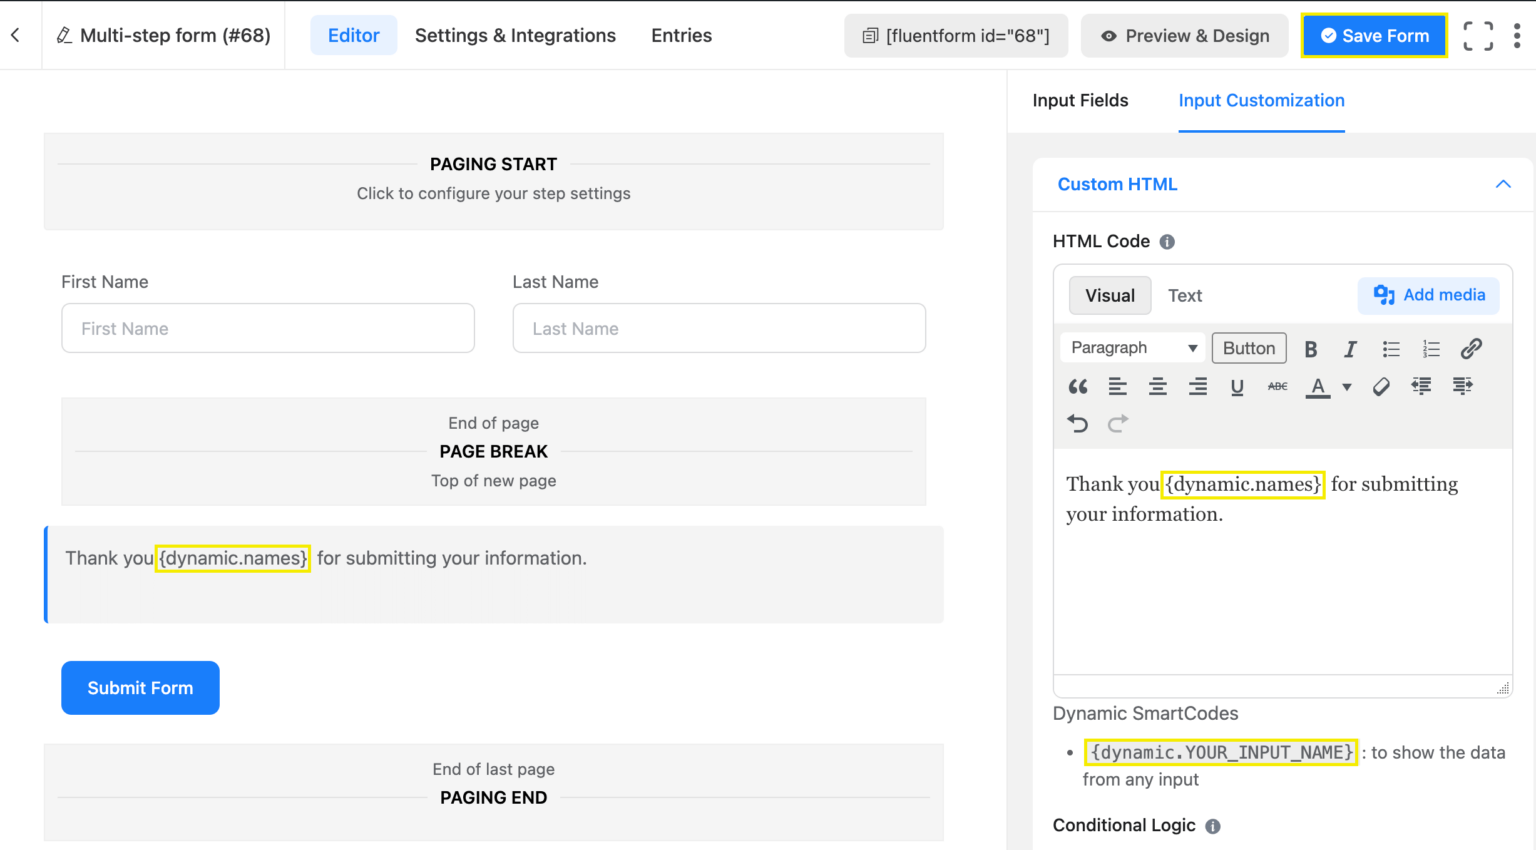Pick a text color with Text color swatch
The height and width of the screenshot is (850, 1536).
coord(1318,386)
